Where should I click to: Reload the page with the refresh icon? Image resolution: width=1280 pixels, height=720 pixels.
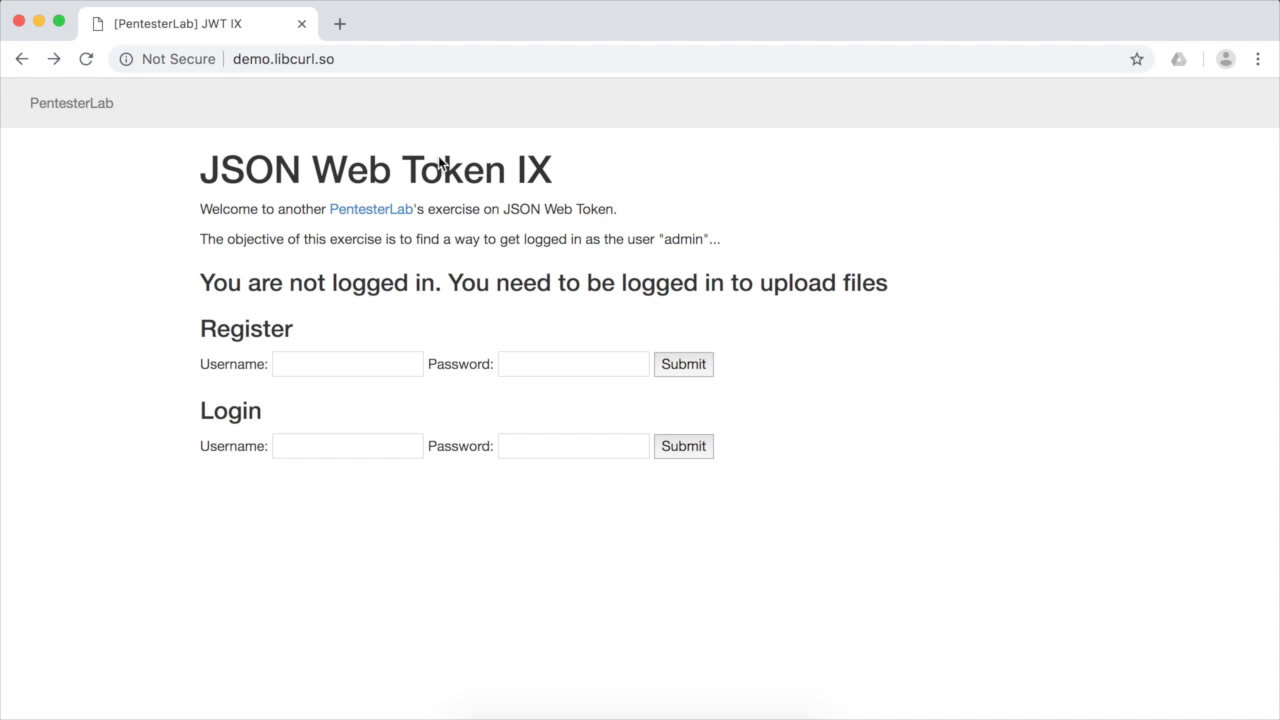coord(86,59)
